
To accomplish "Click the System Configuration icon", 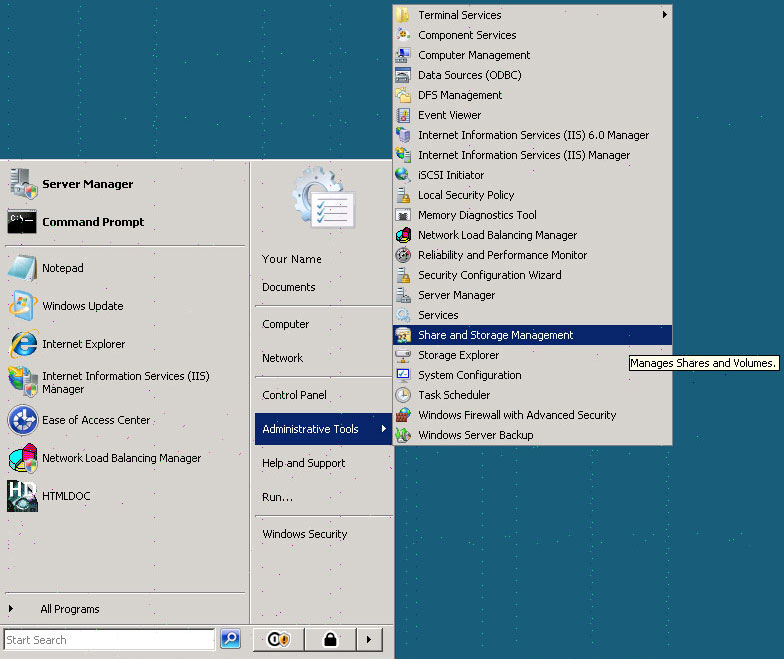I will coord(403,375).
